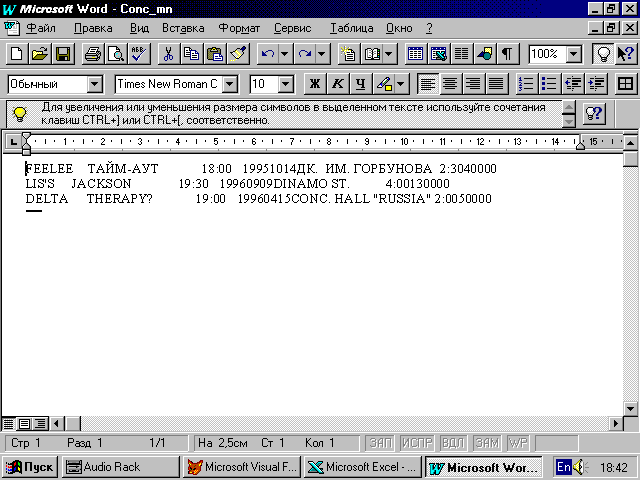The image size is (640, 480).
Task: Click the Tip Wizard lightbulb button
Action: pos(603,54)
